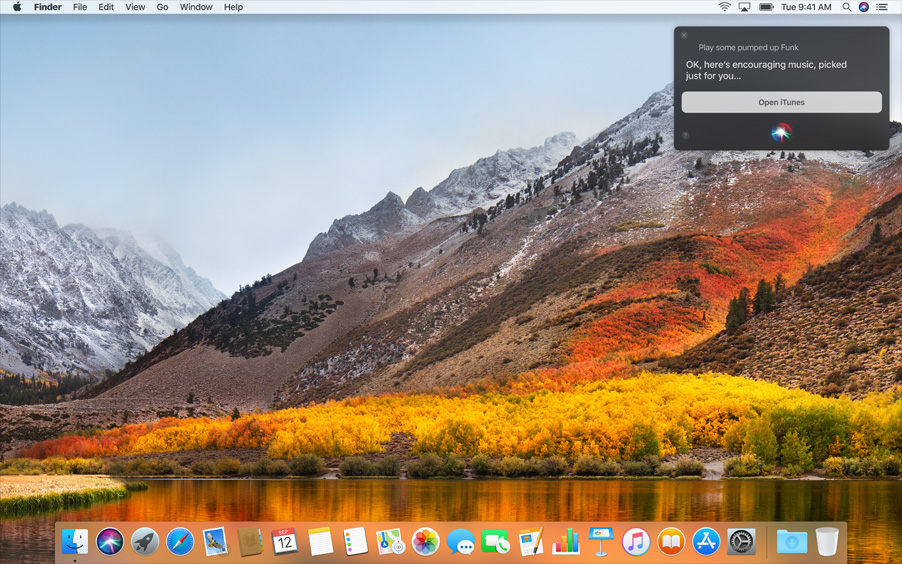Open the Wi-Fi status menu
Viewport: 902px width, 564px height.
pyautogui.click(x=724, y=7)
